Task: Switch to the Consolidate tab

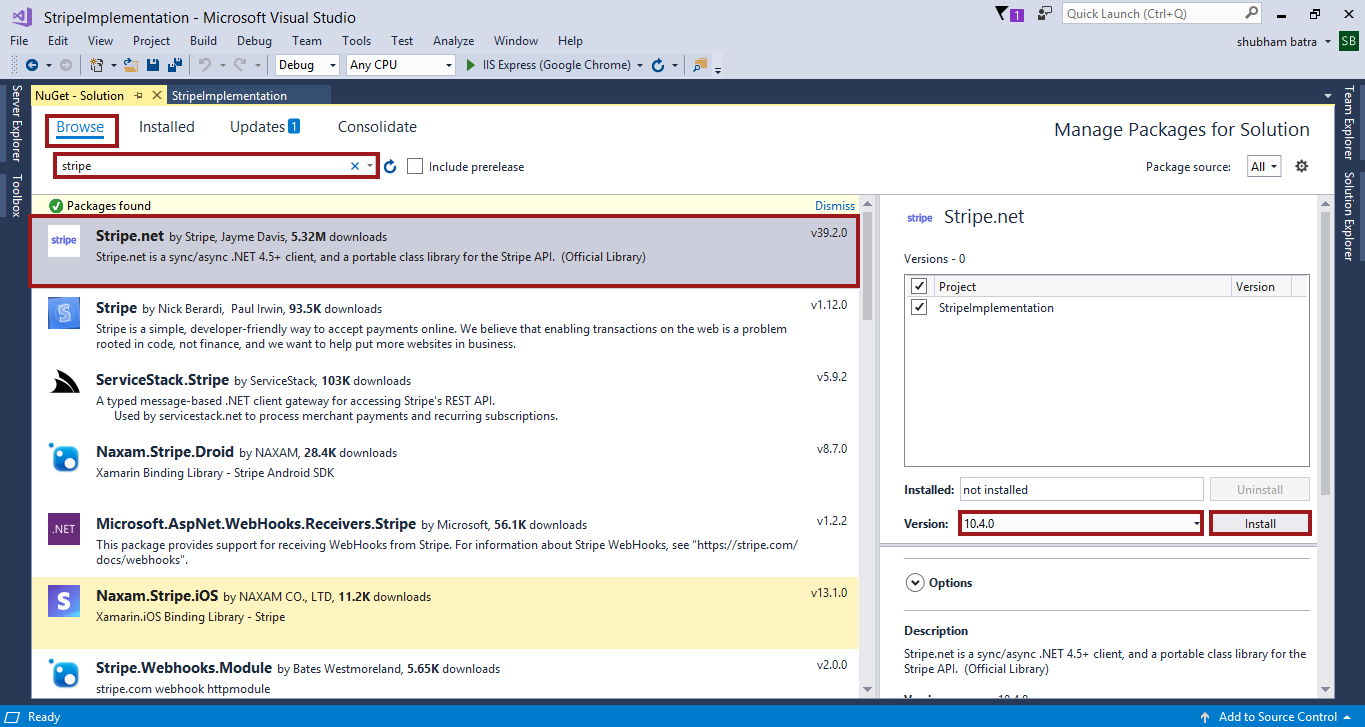Action: click(377, 127)
